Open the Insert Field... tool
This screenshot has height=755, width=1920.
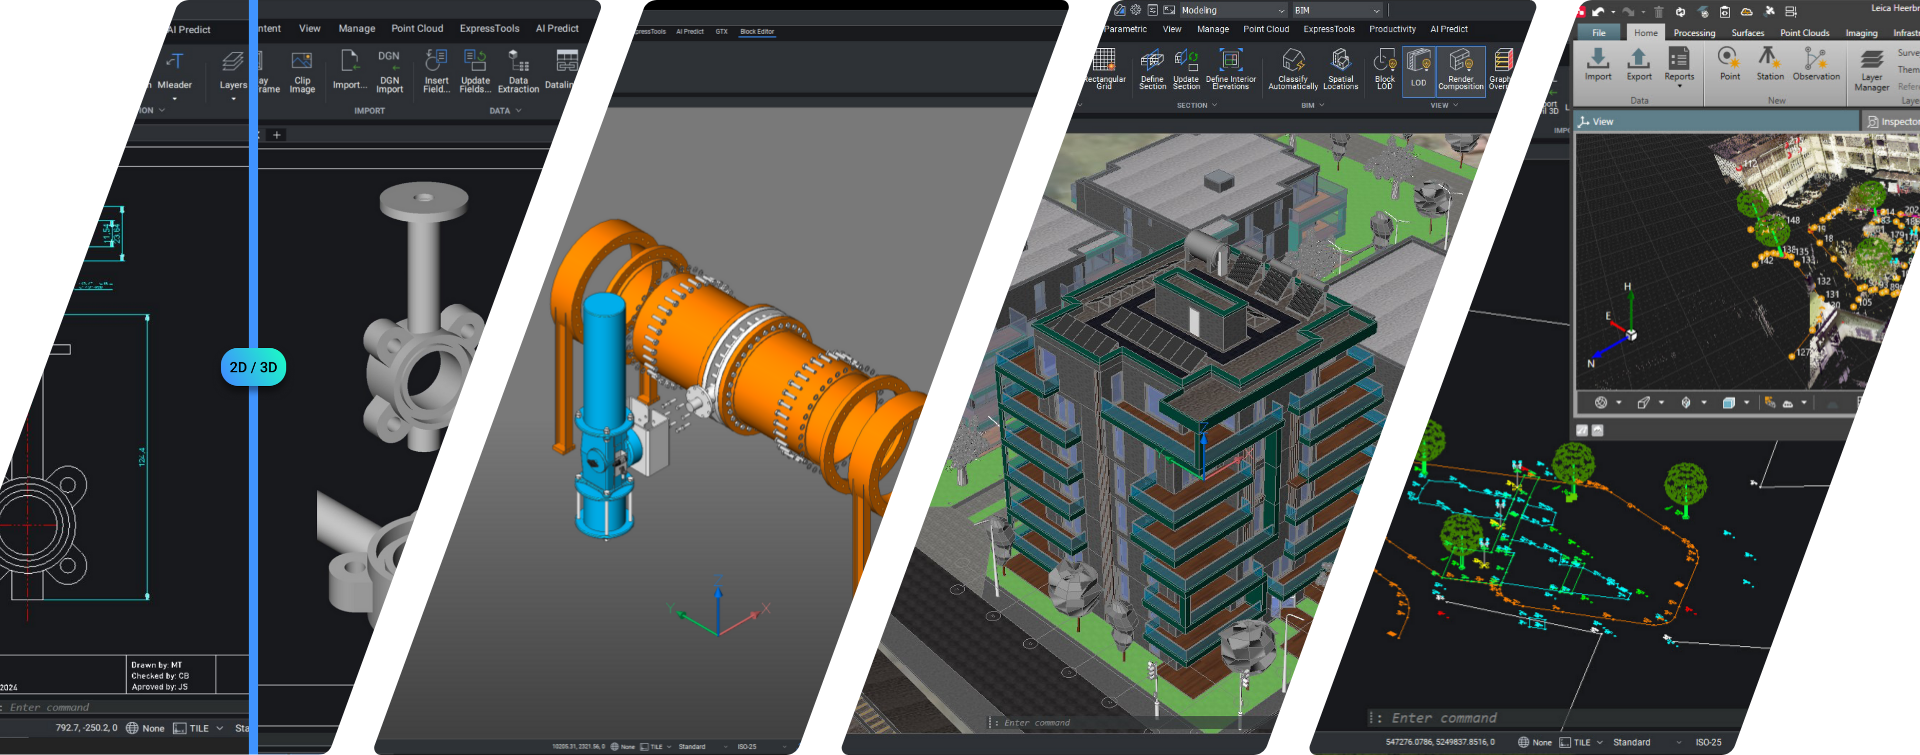[x=436, y=72]
